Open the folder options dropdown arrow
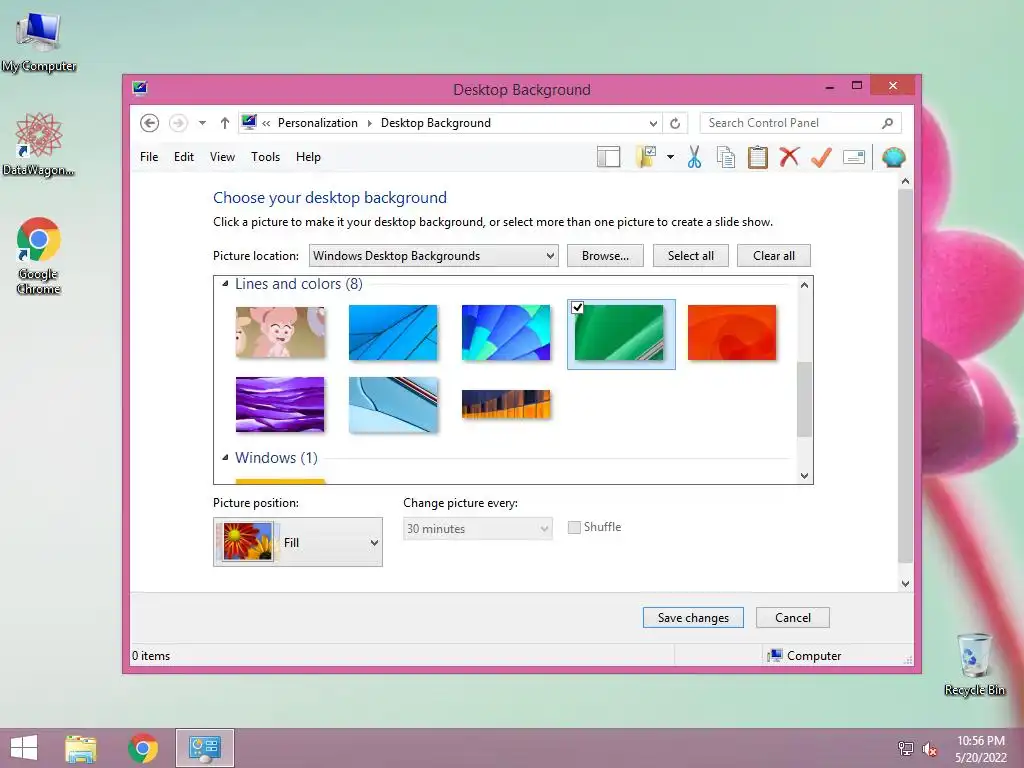1024x768 pixels. tap(670, 157)
